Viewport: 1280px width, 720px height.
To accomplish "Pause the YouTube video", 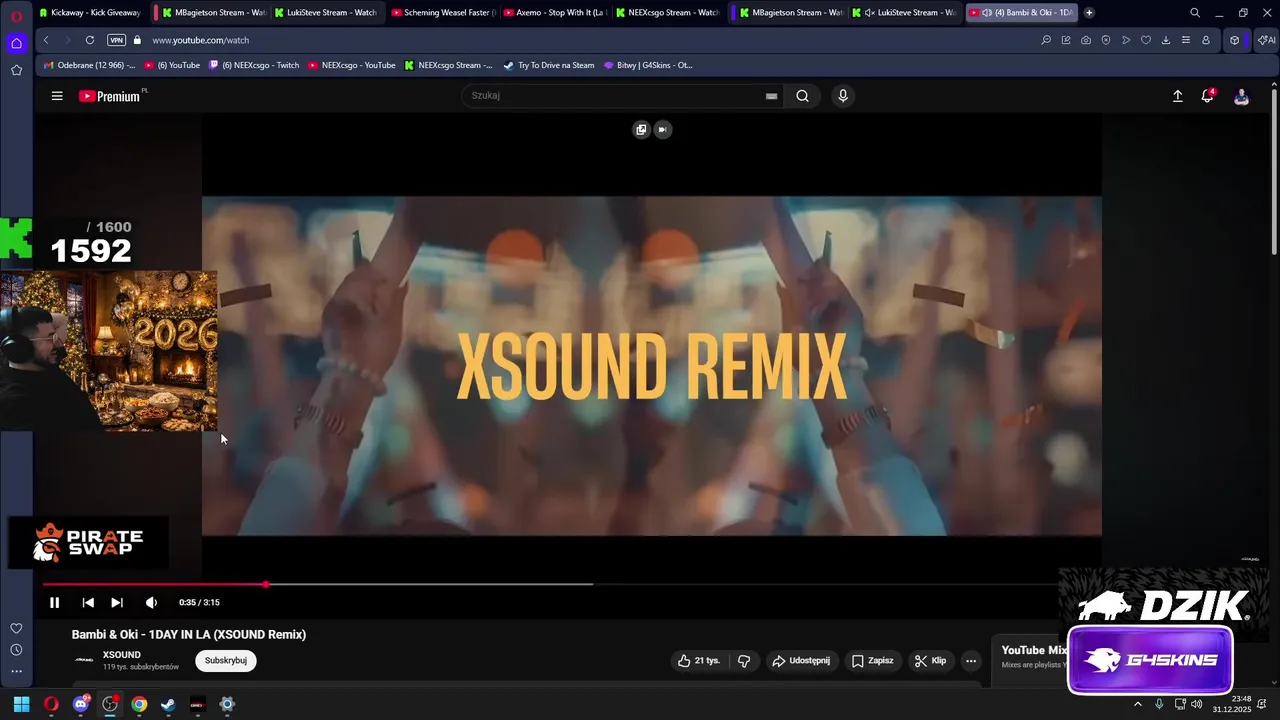I will [54, 602].
